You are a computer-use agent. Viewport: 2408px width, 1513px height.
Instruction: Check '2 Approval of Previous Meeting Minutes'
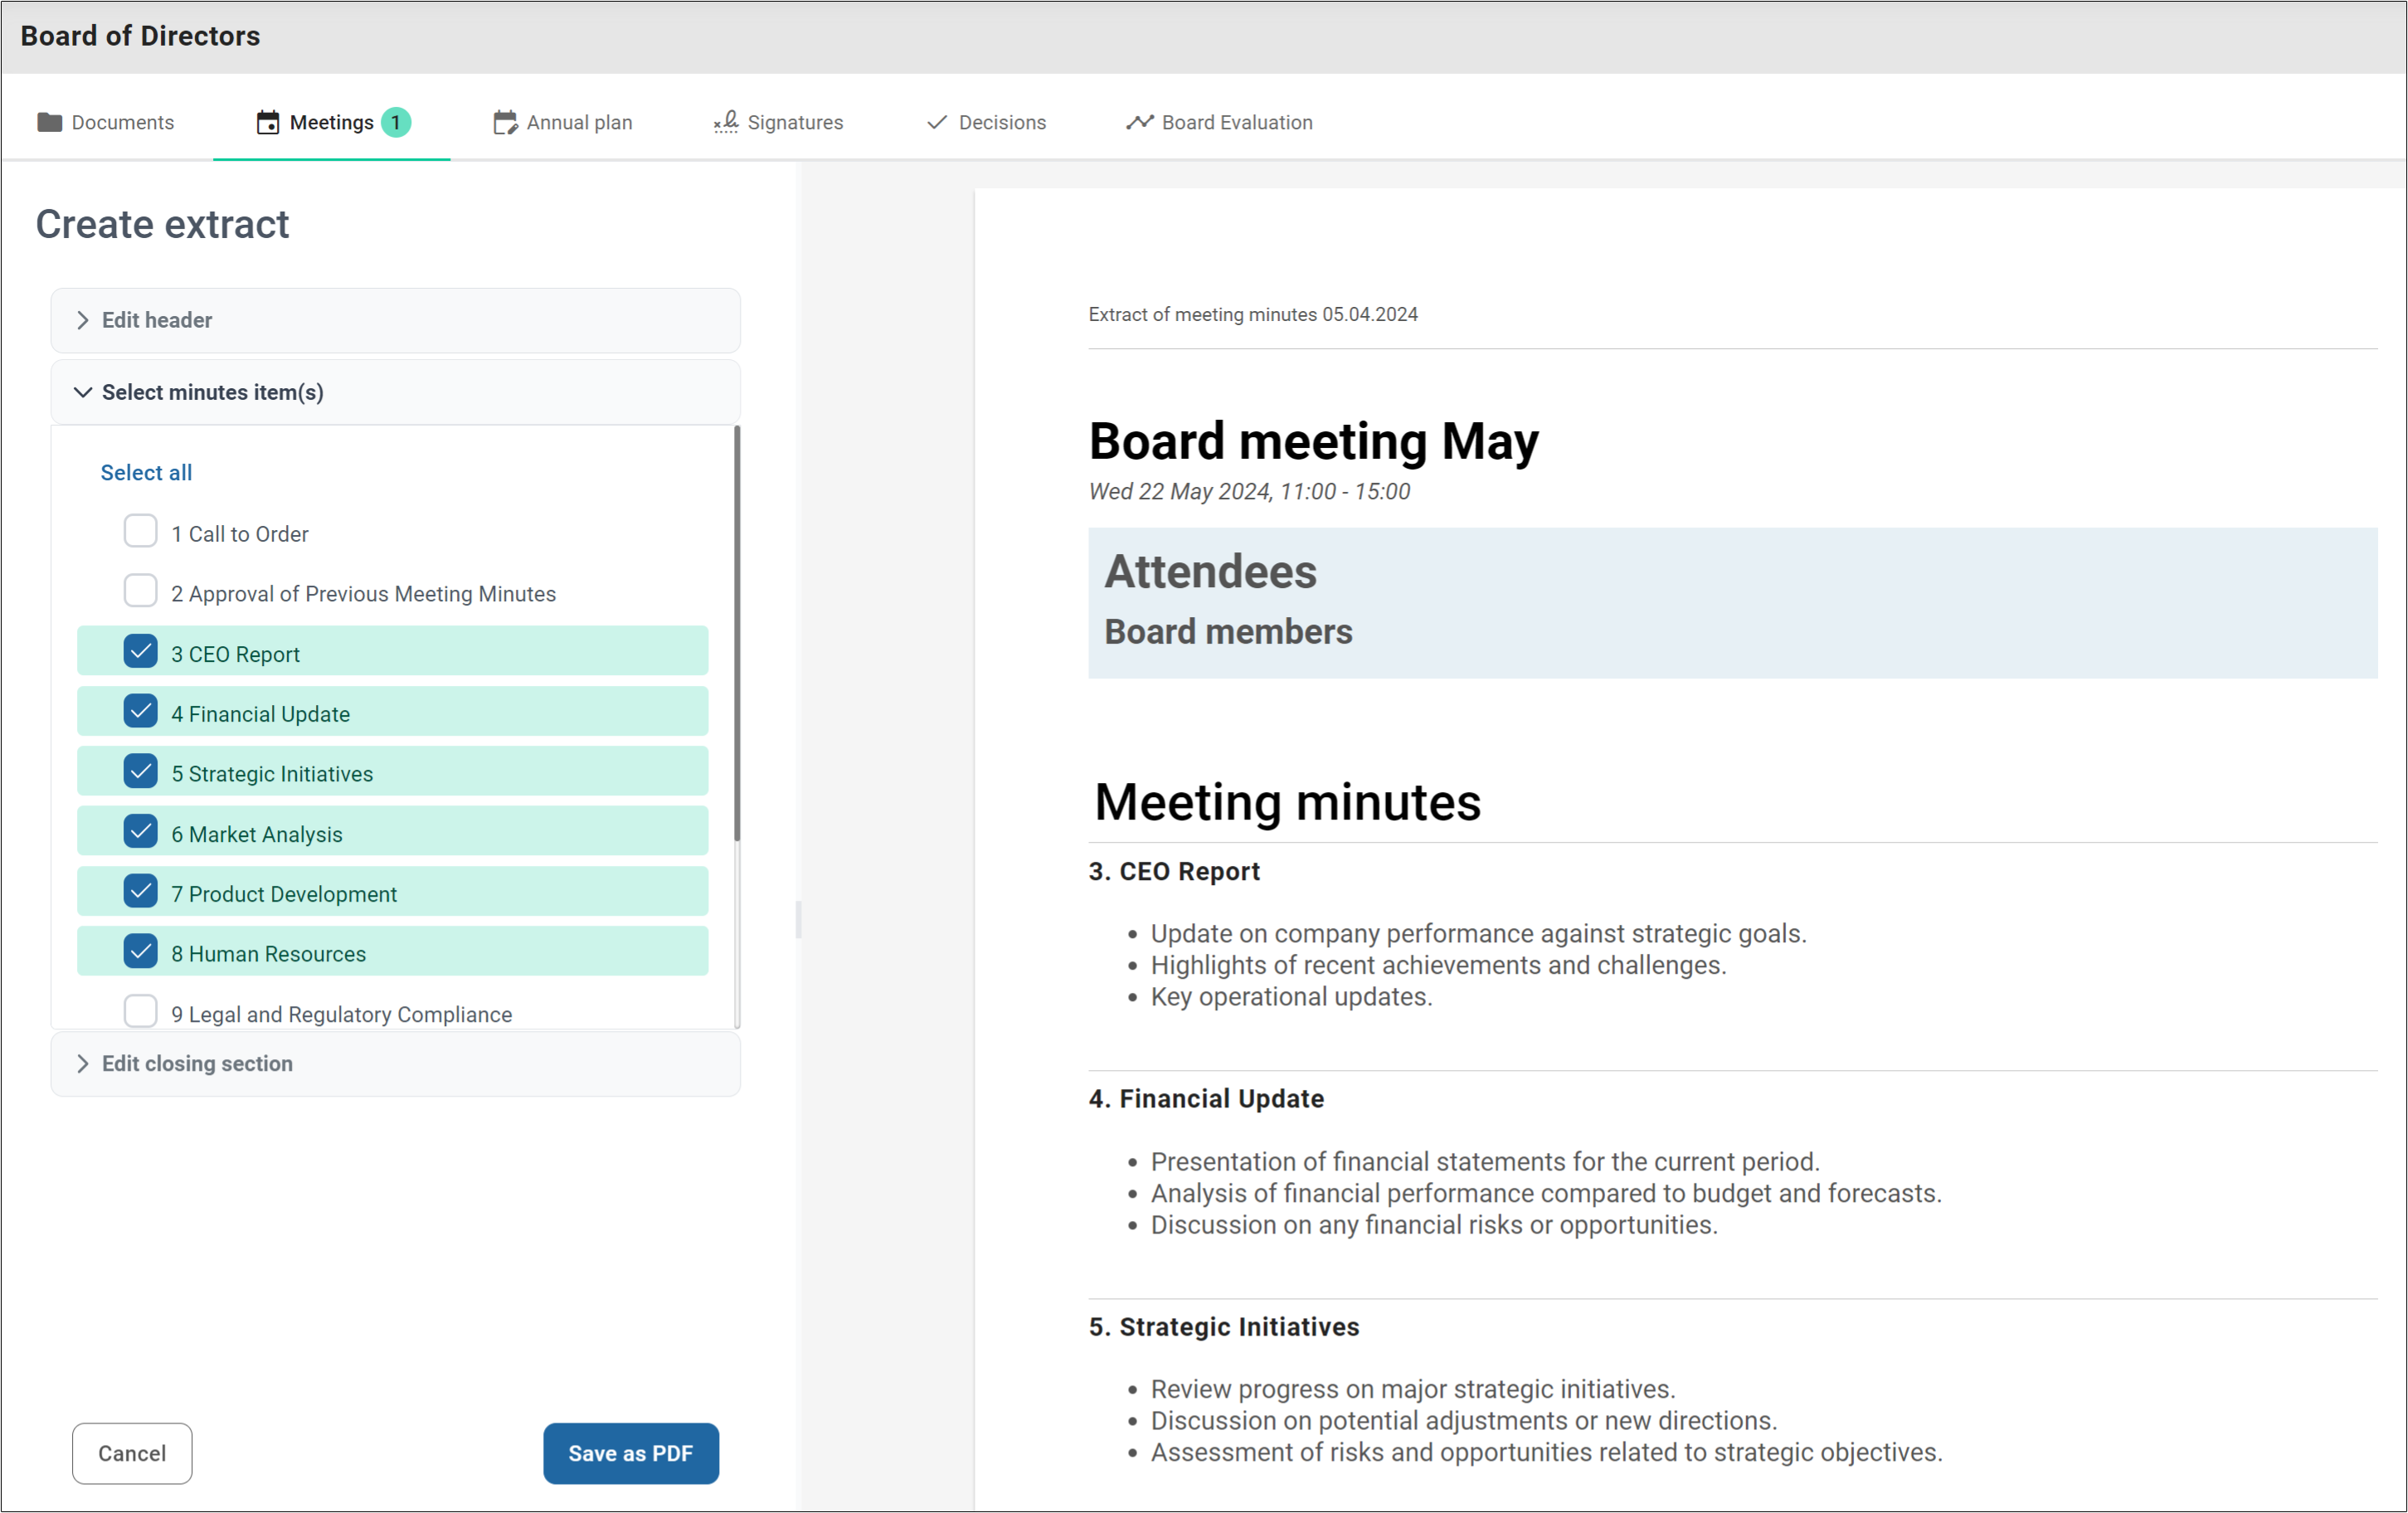(140, 591)
